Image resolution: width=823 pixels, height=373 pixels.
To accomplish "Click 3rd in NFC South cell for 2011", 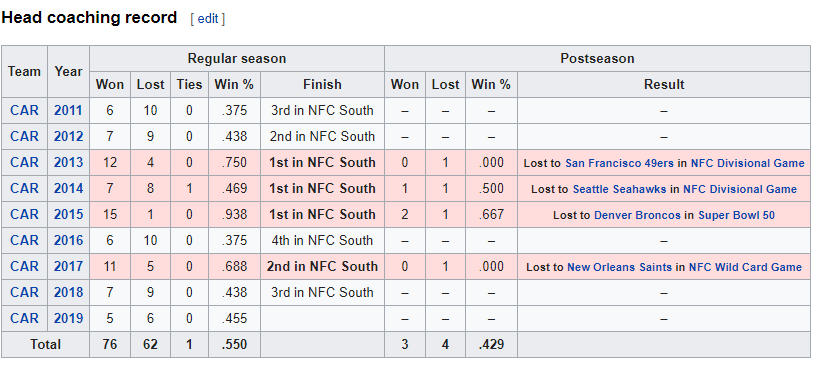I will tap(322, 111).
